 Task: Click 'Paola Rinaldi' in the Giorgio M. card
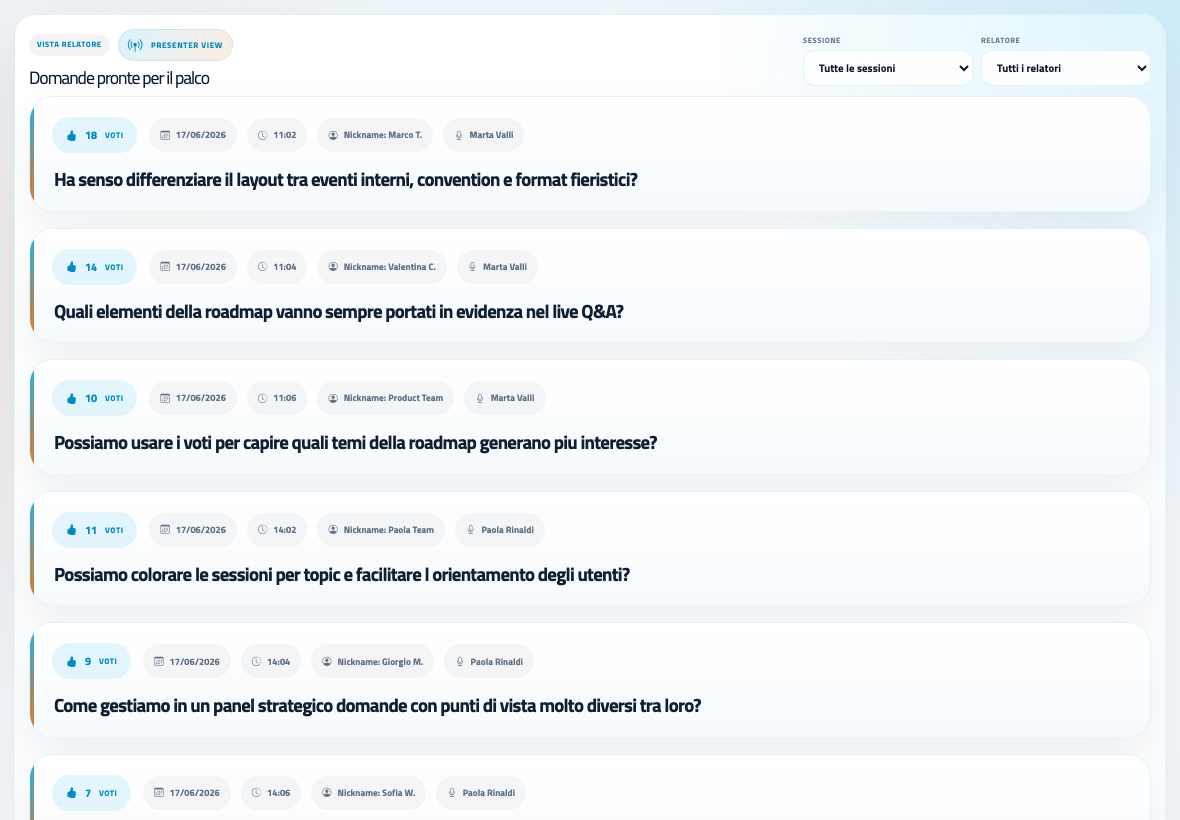tap(497, 662)
